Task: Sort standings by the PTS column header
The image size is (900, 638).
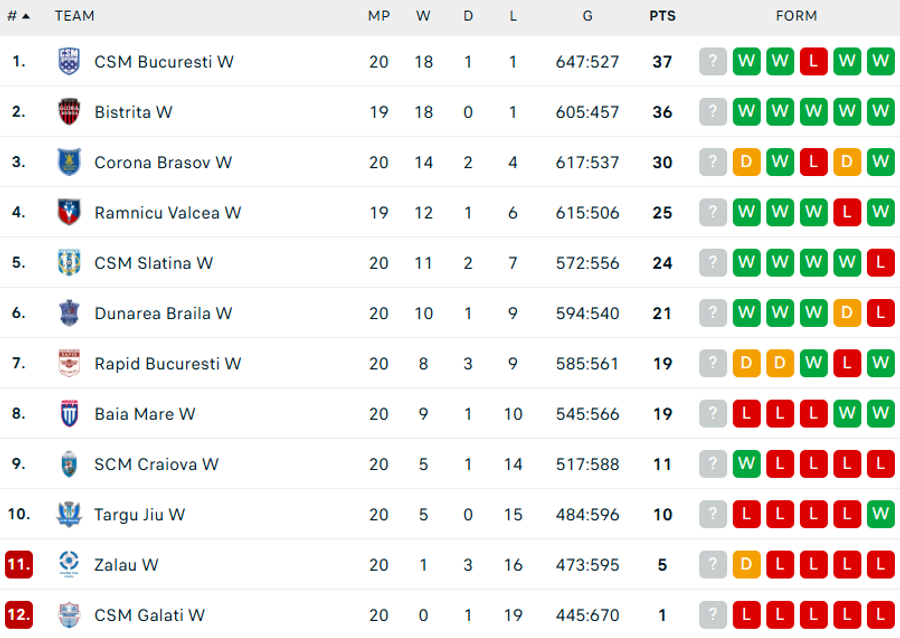Action: tap(662, 16)
